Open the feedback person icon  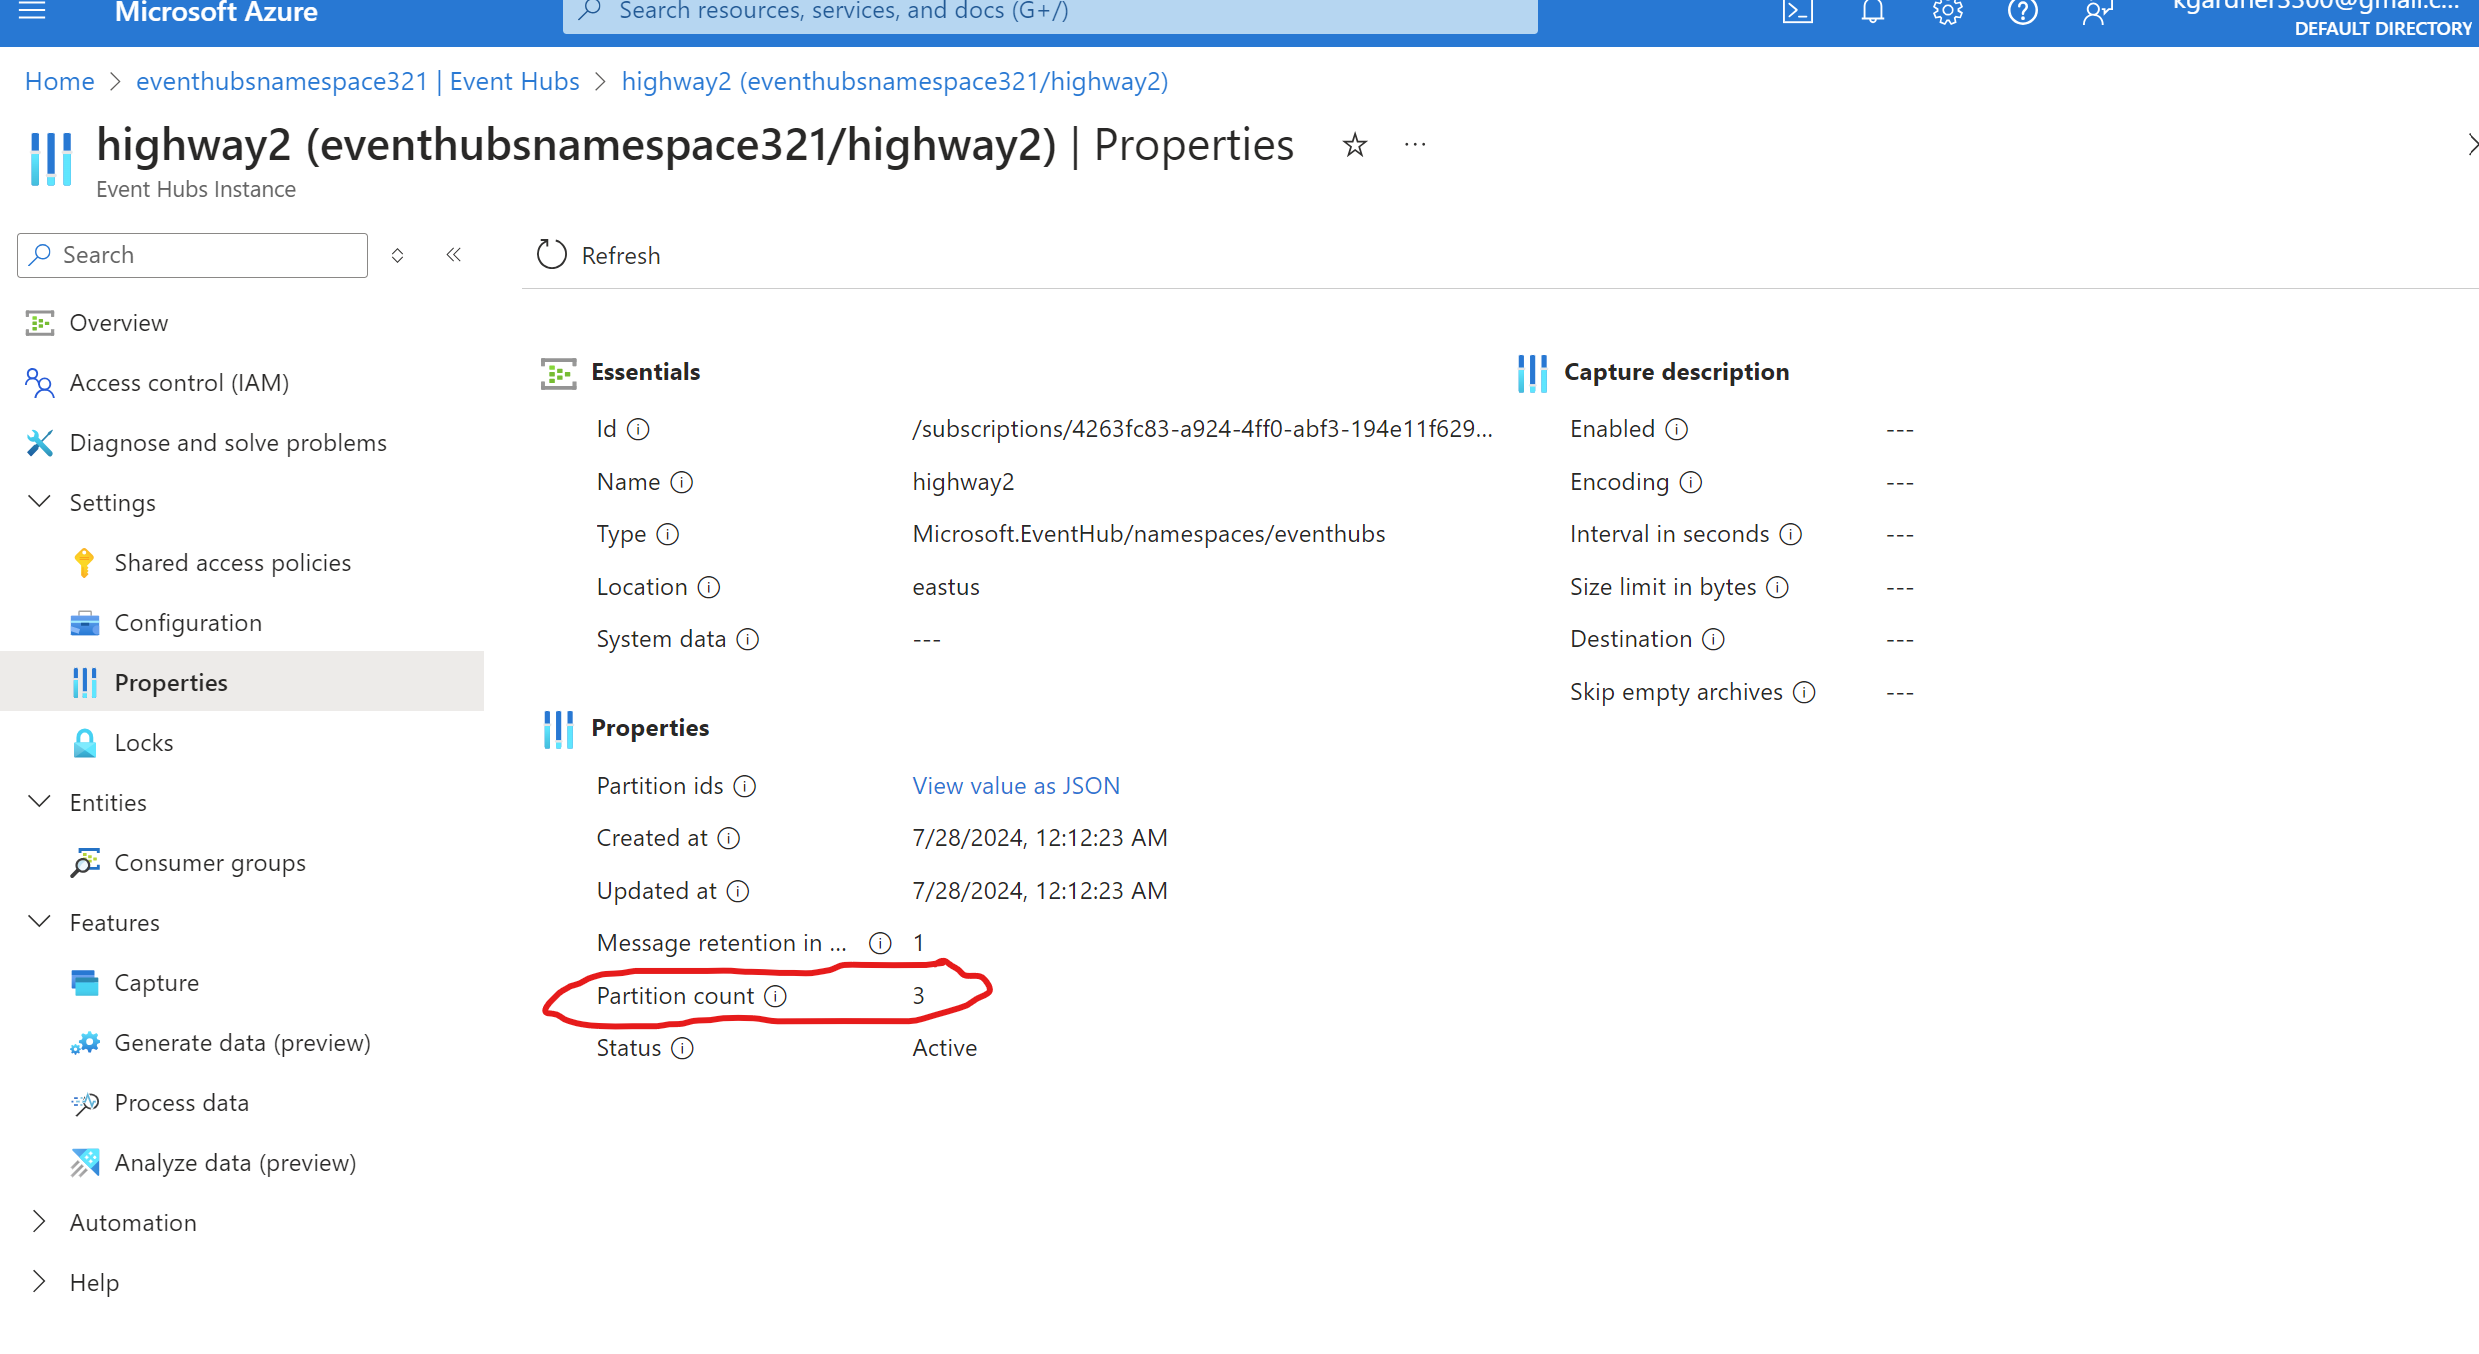(2097, 12)
